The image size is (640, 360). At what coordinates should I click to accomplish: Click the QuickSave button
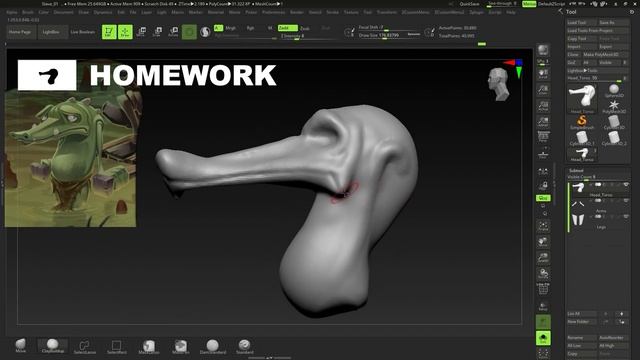click(x=469, y=4)
